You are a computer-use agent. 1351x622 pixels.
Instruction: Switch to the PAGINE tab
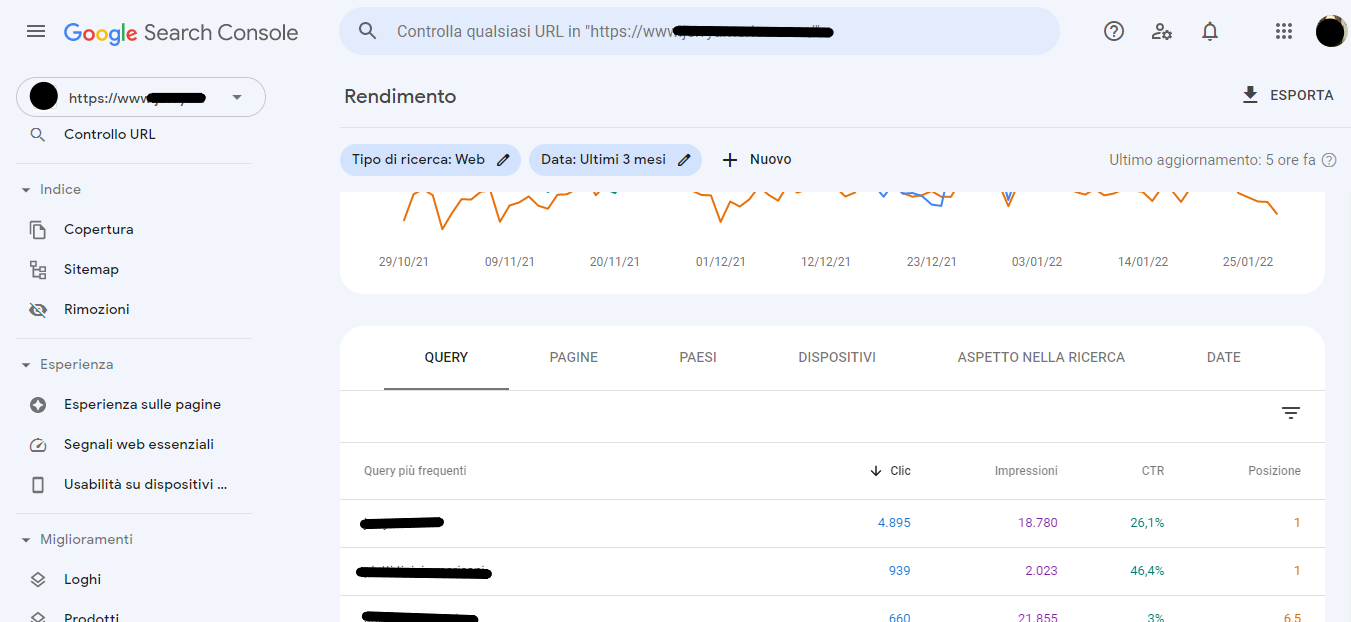coord(573,357)
